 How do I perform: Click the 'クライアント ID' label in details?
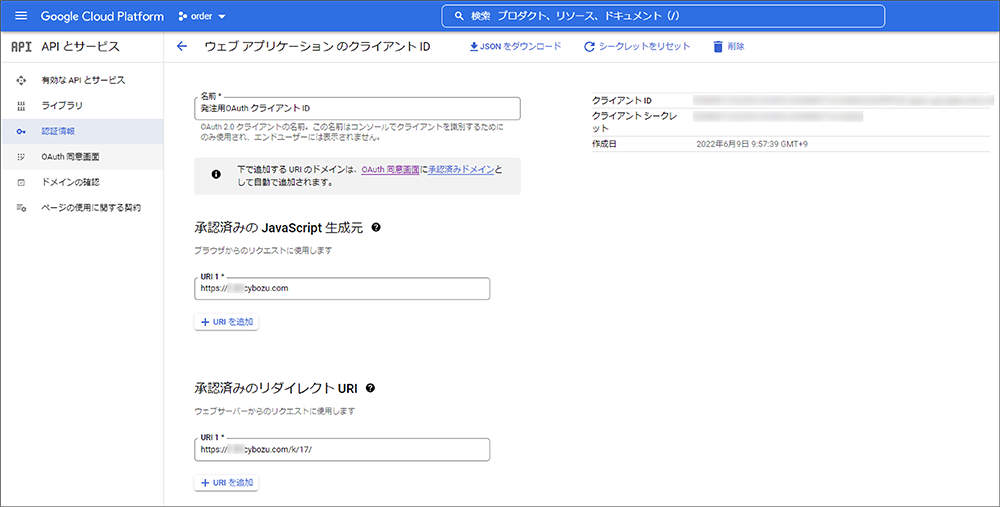pyautogui.click(x=622, y=101)
